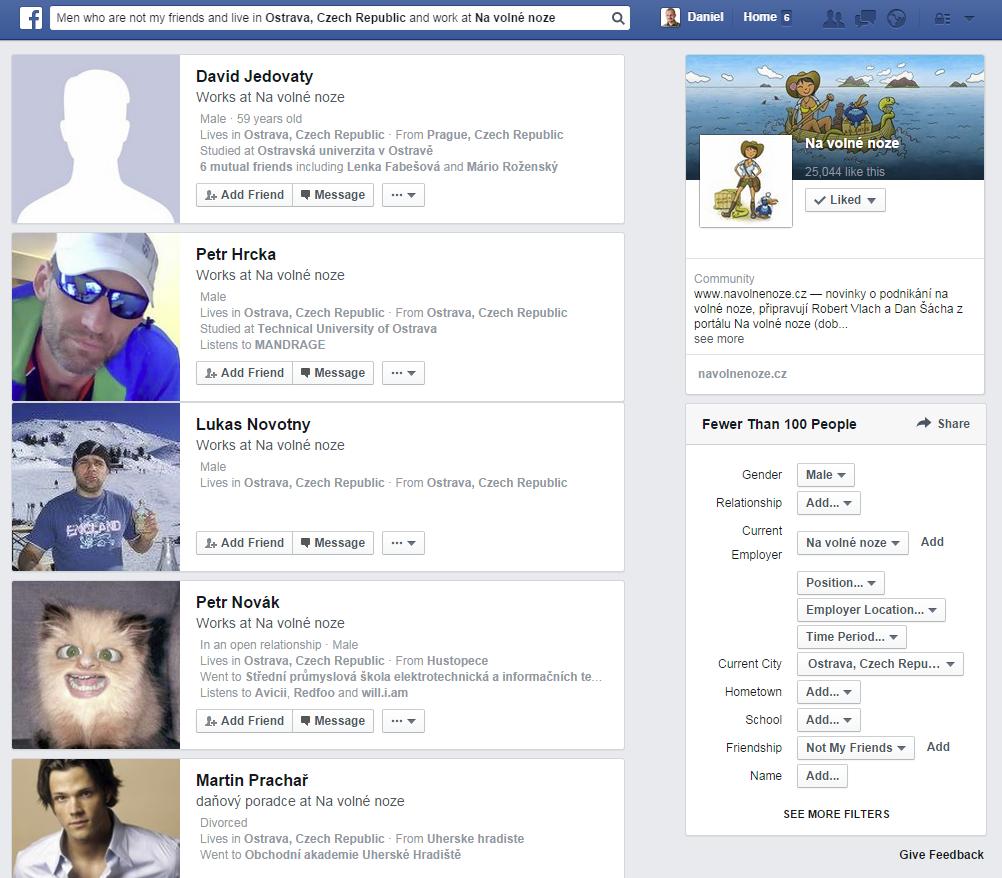Share the search results
The image size is (1002, 878).
click(943, 424)
